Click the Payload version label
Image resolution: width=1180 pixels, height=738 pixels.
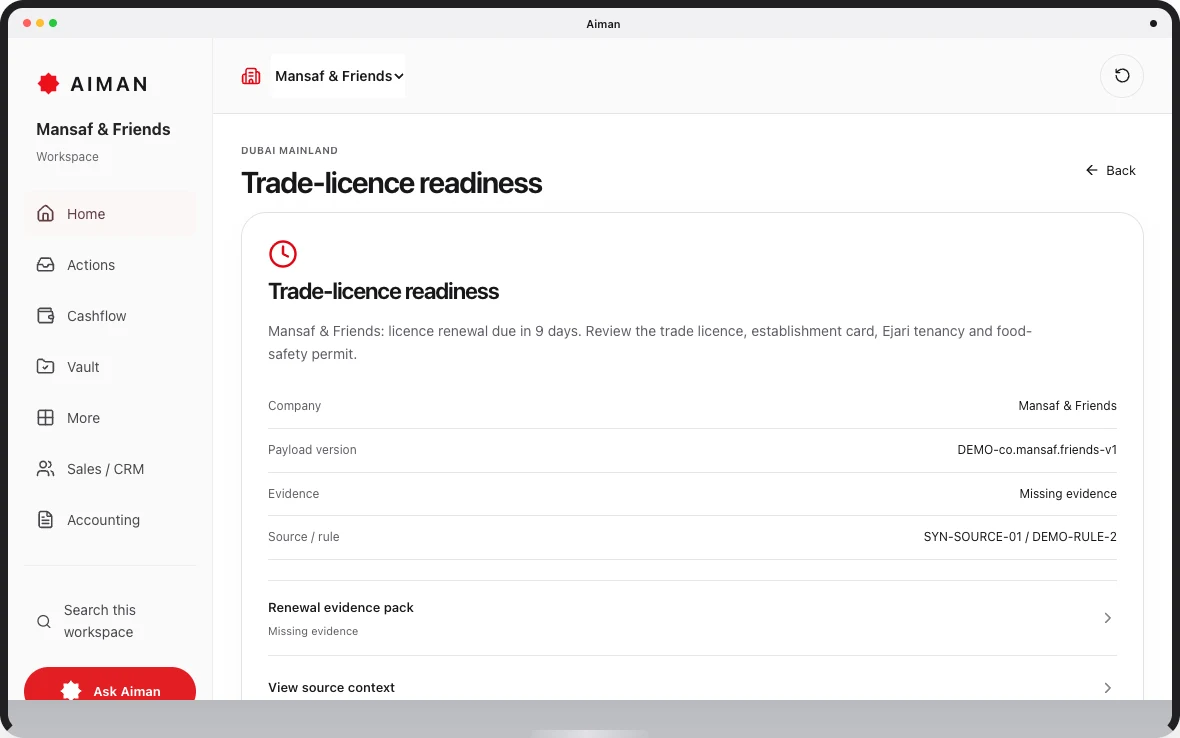click(312, 450)
